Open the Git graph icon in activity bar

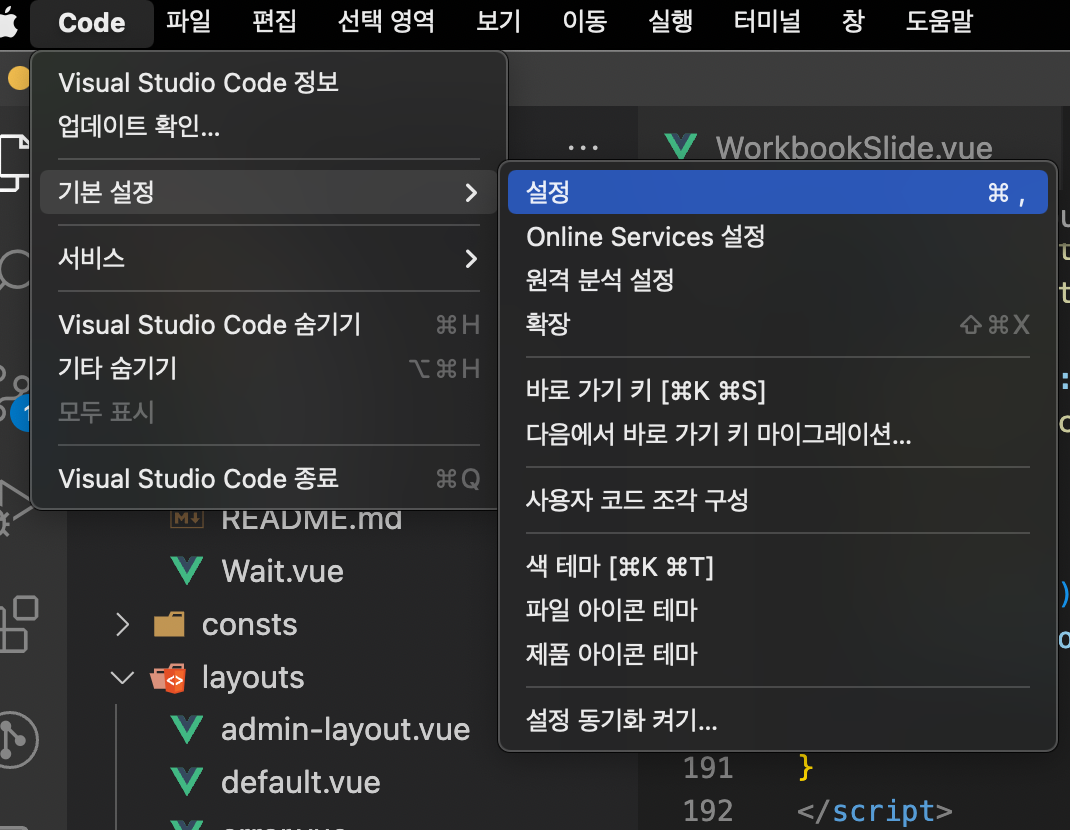tap(18, 740)
